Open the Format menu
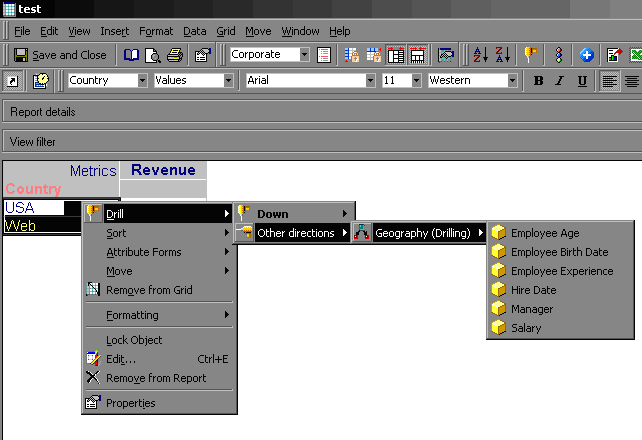The height and width of the screenshot is (440, 642). pos(156,31)
